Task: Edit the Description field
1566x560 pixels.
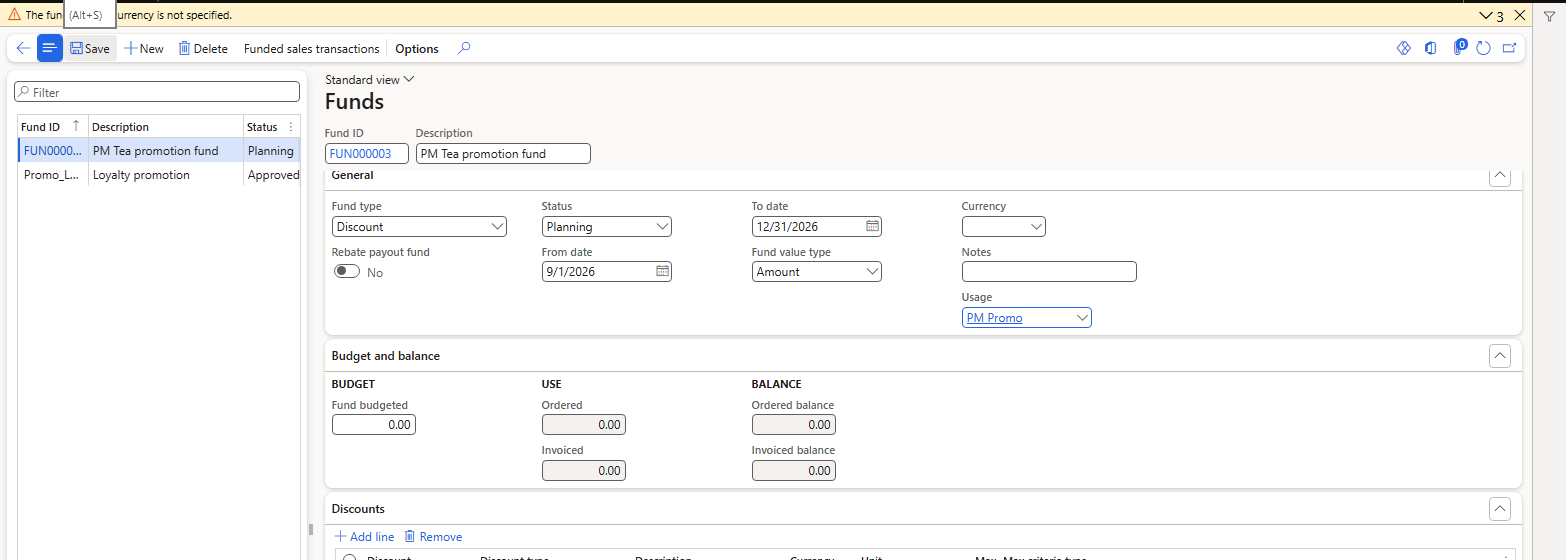Action: click(503, 153)
